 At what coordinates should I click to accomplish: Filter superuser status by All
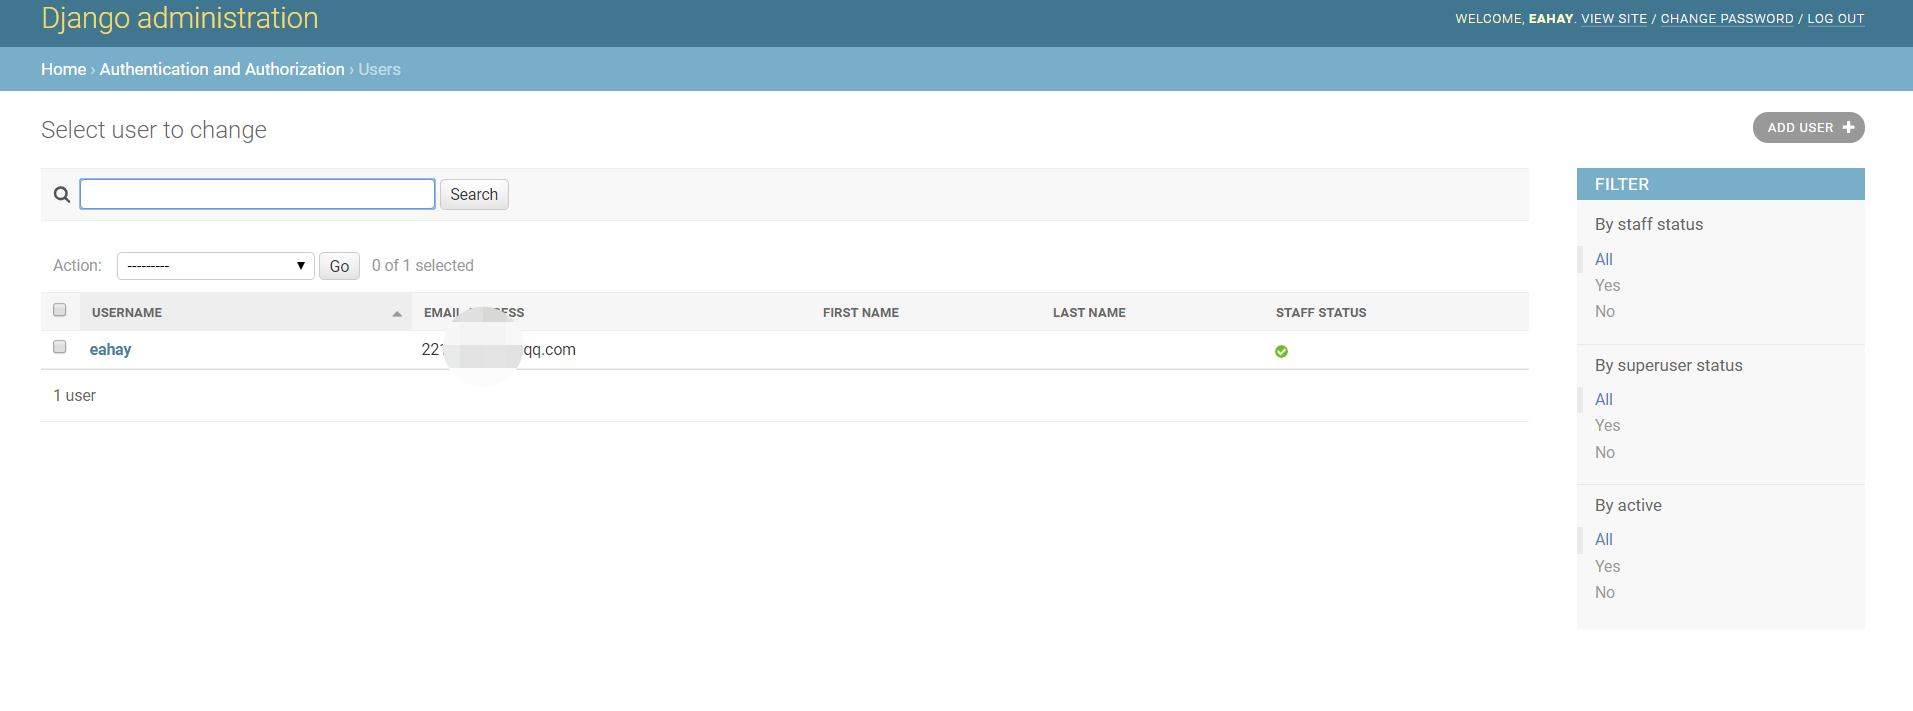click(x=1604, y=399)
